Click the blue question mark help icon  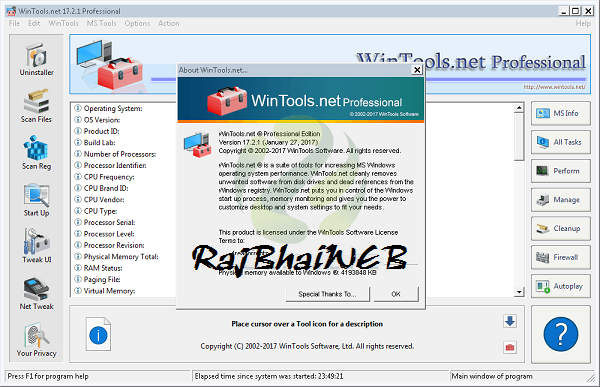click(561, 334)
